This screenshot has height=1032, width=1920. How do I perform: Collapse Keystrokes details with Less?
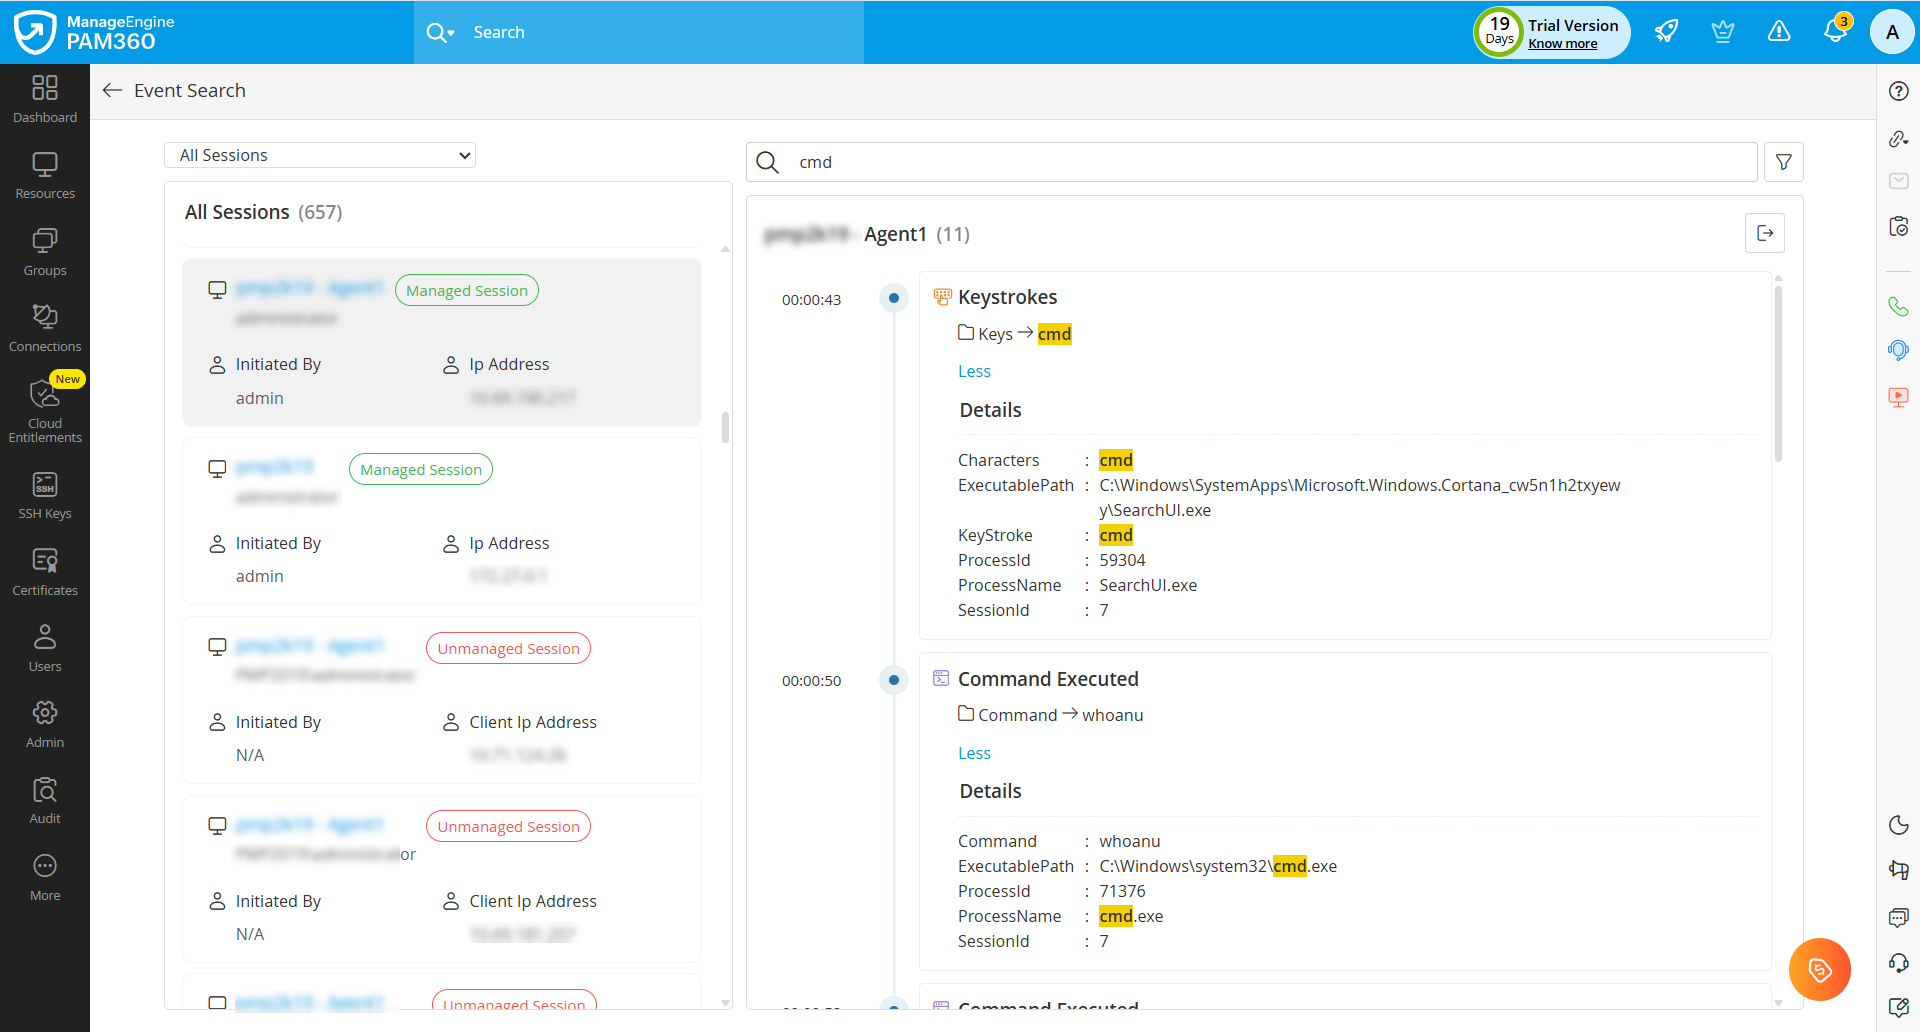click(x=974, y=371)
